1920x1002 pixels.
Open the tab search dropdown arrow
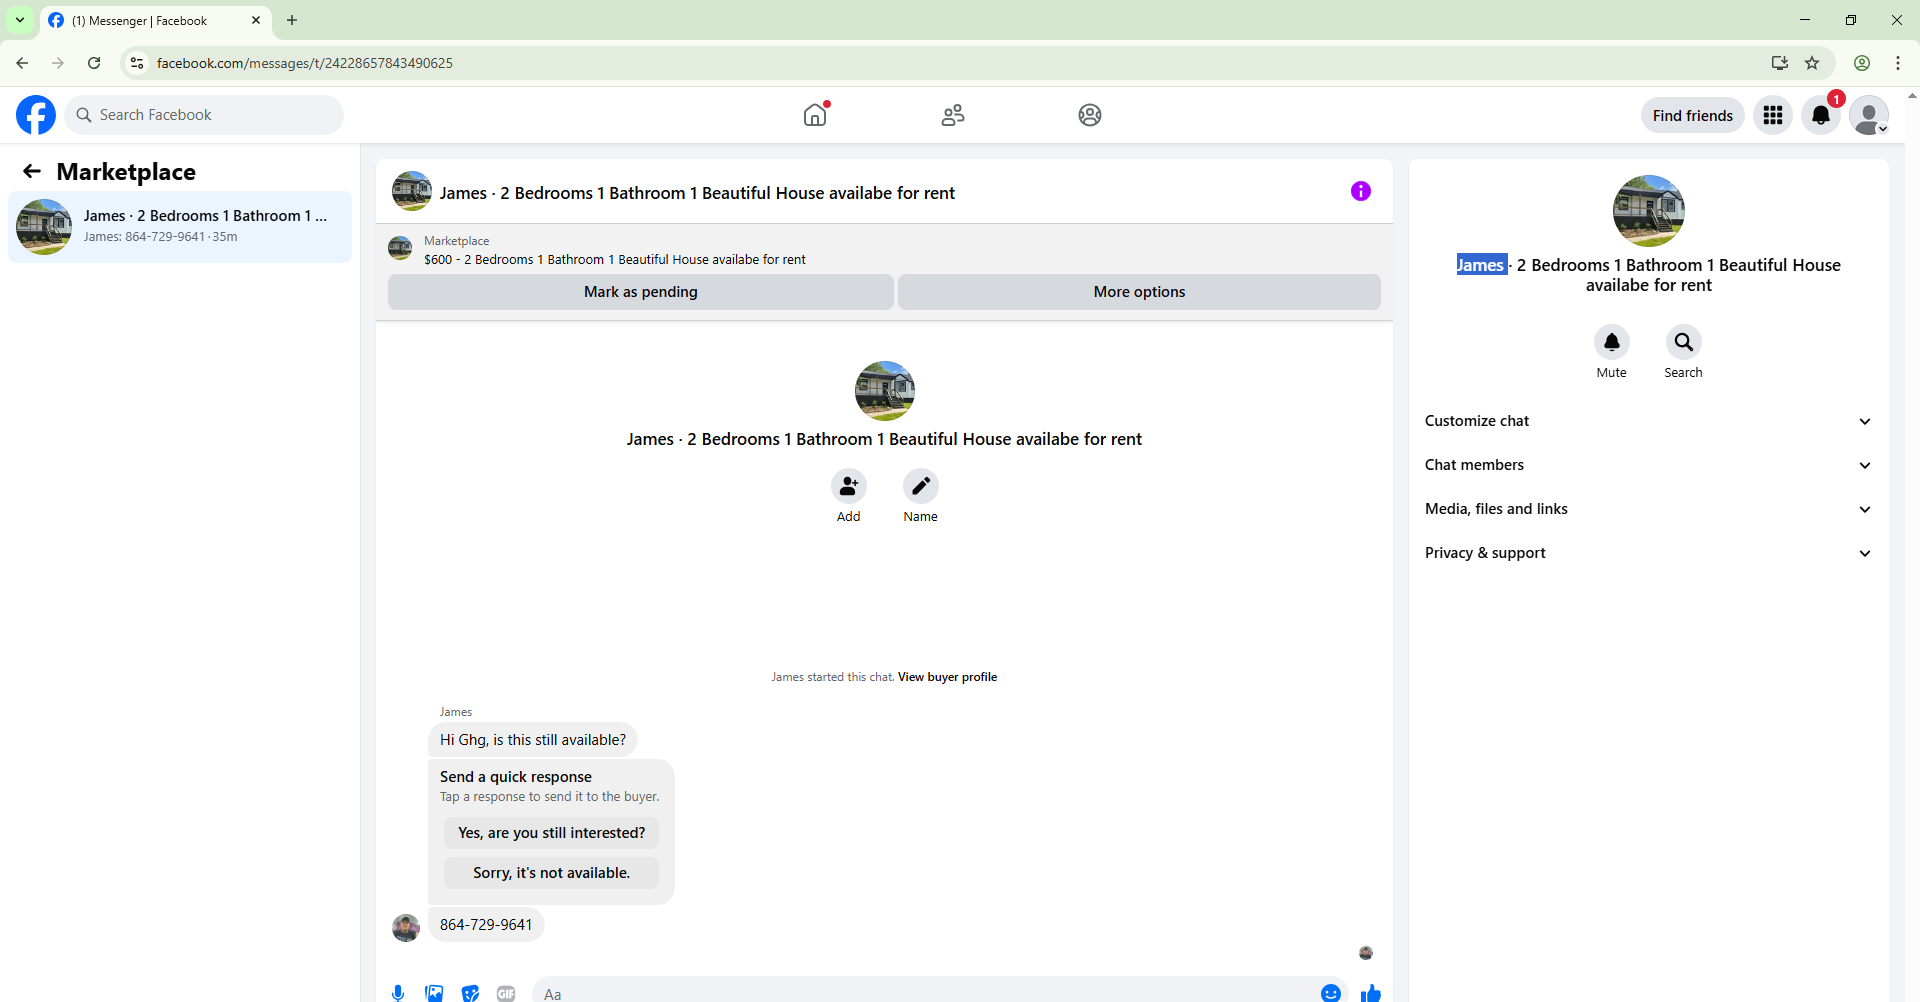pos(20,20)
